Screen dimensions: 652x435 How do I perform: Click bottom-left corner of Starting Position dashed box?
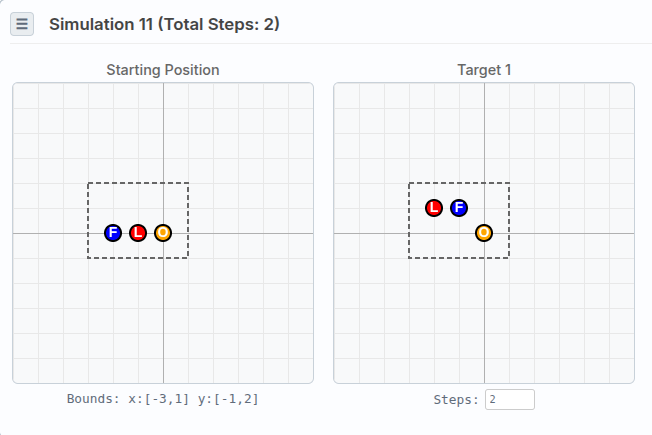pyautogui.click(x=88, y=258)
